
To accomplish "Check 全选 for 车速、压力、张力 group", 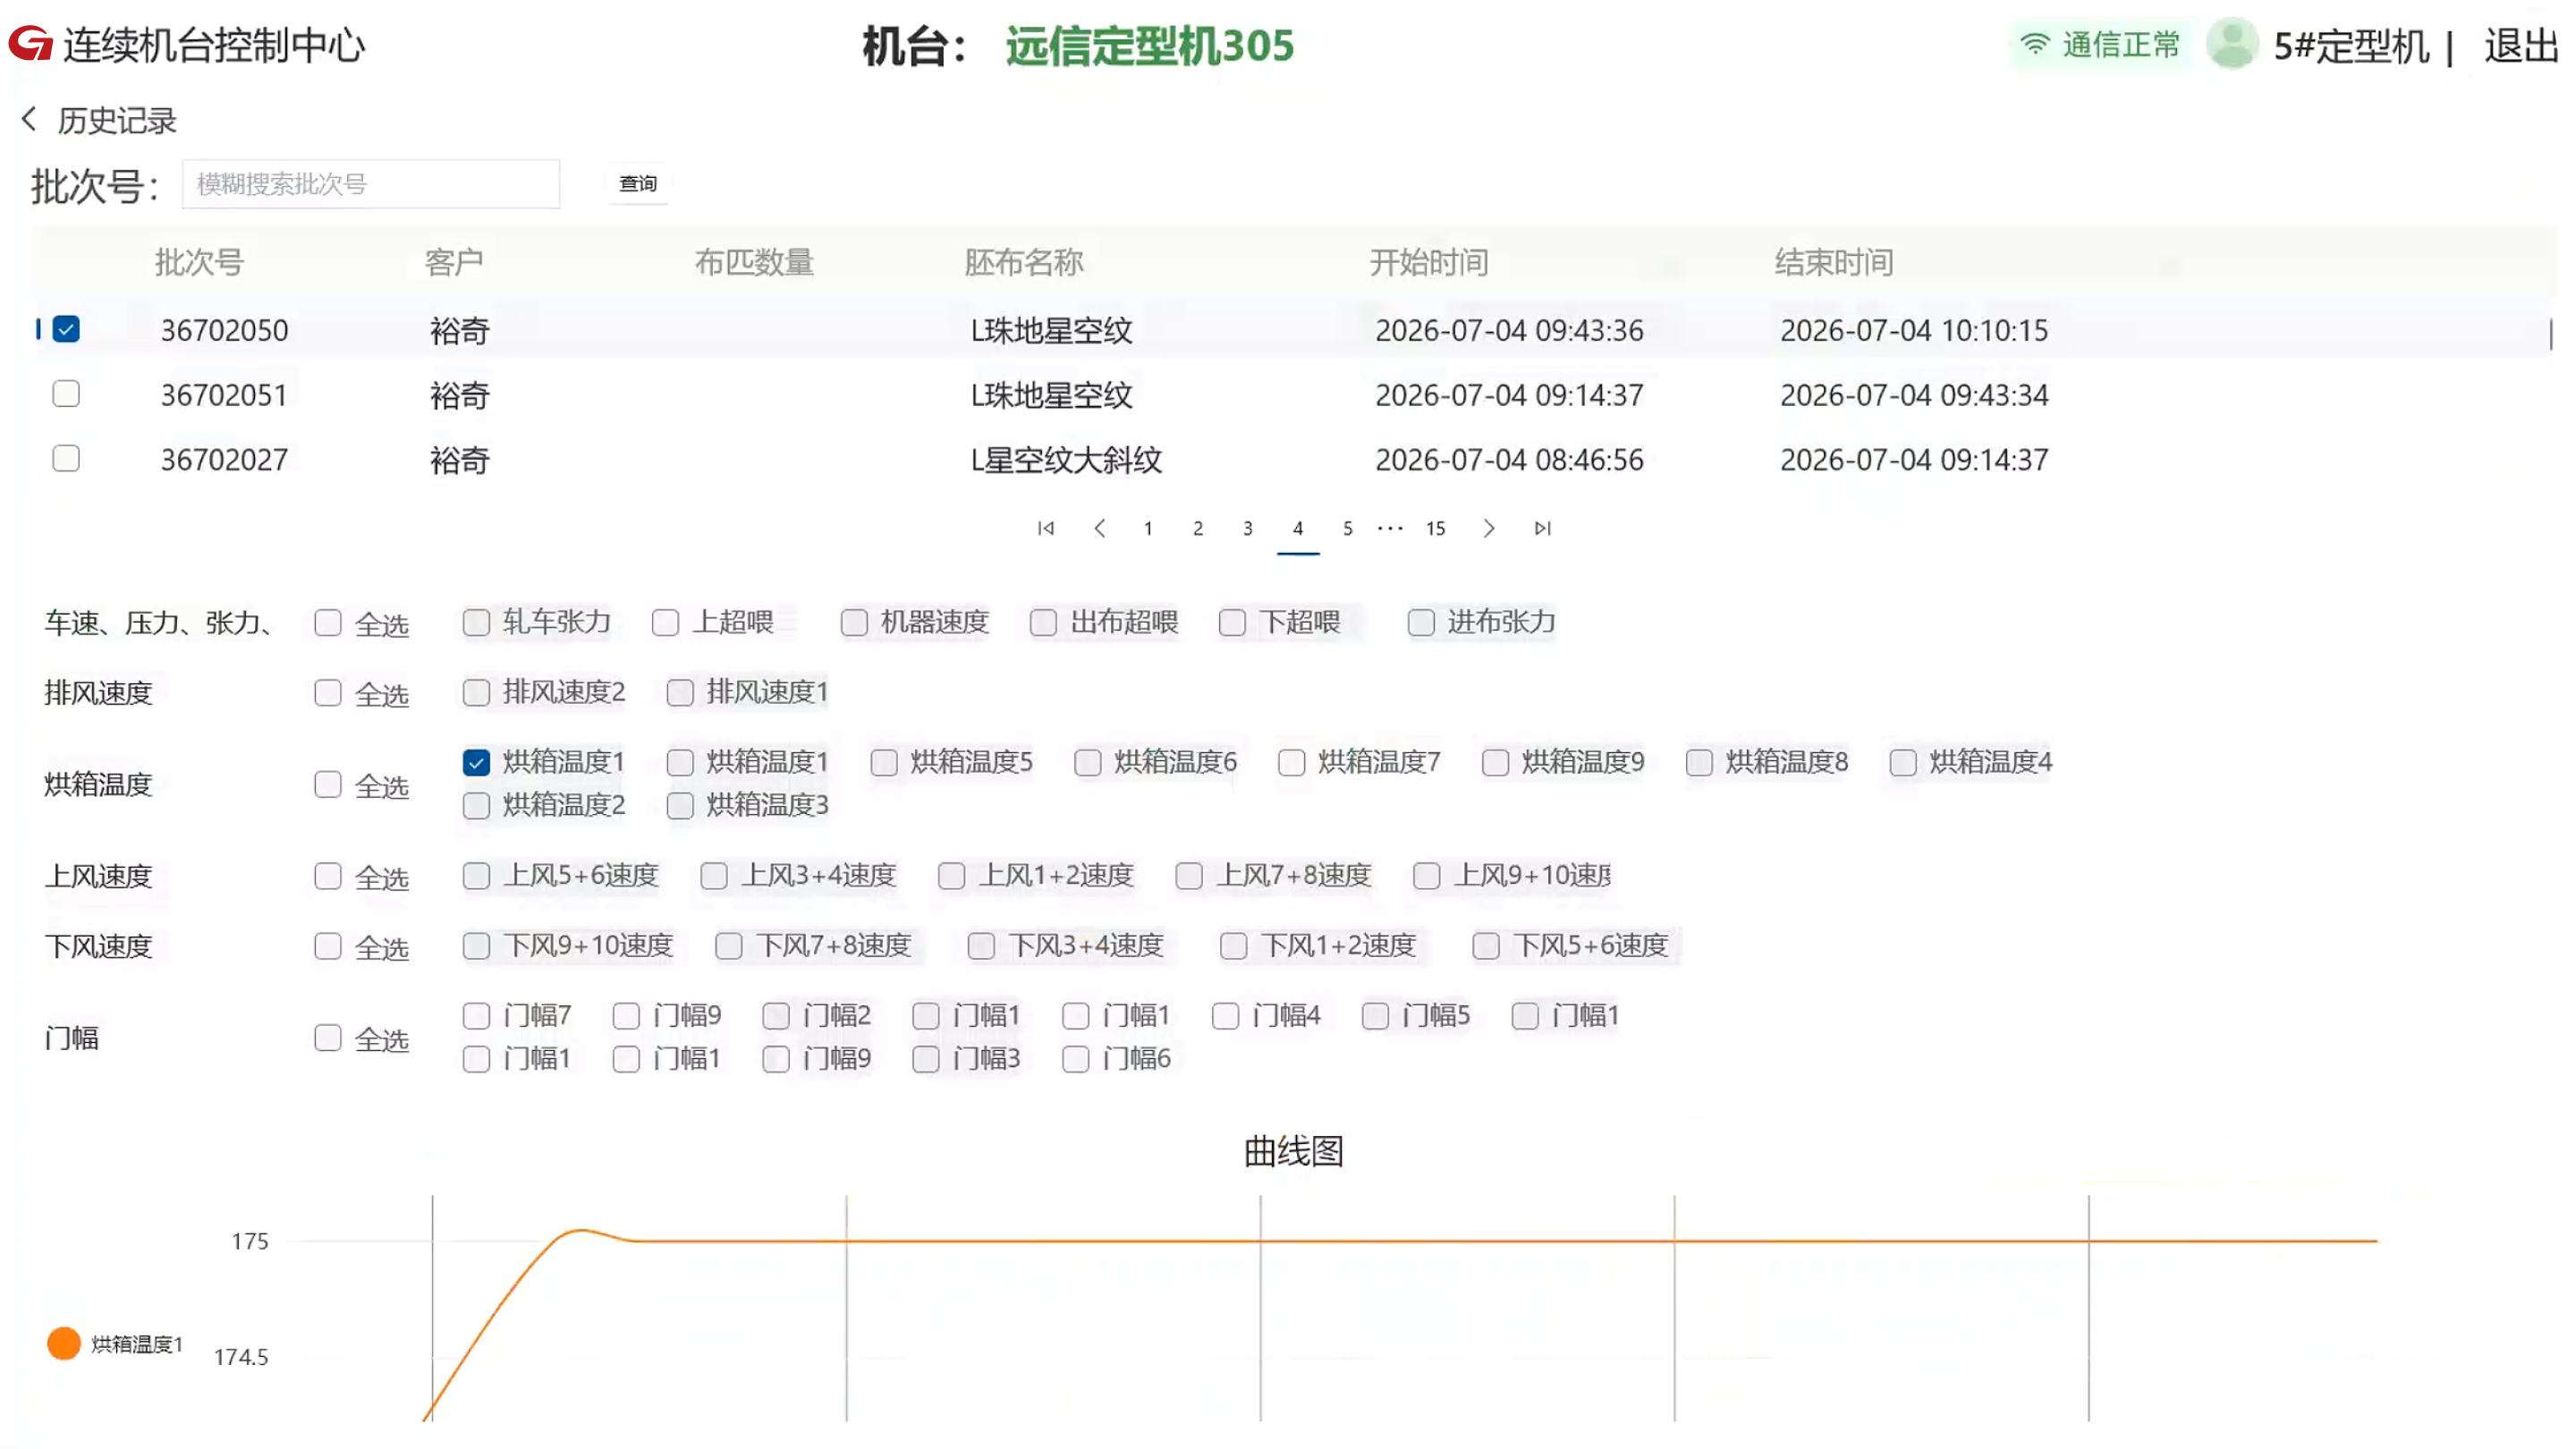I will [328, 623].
